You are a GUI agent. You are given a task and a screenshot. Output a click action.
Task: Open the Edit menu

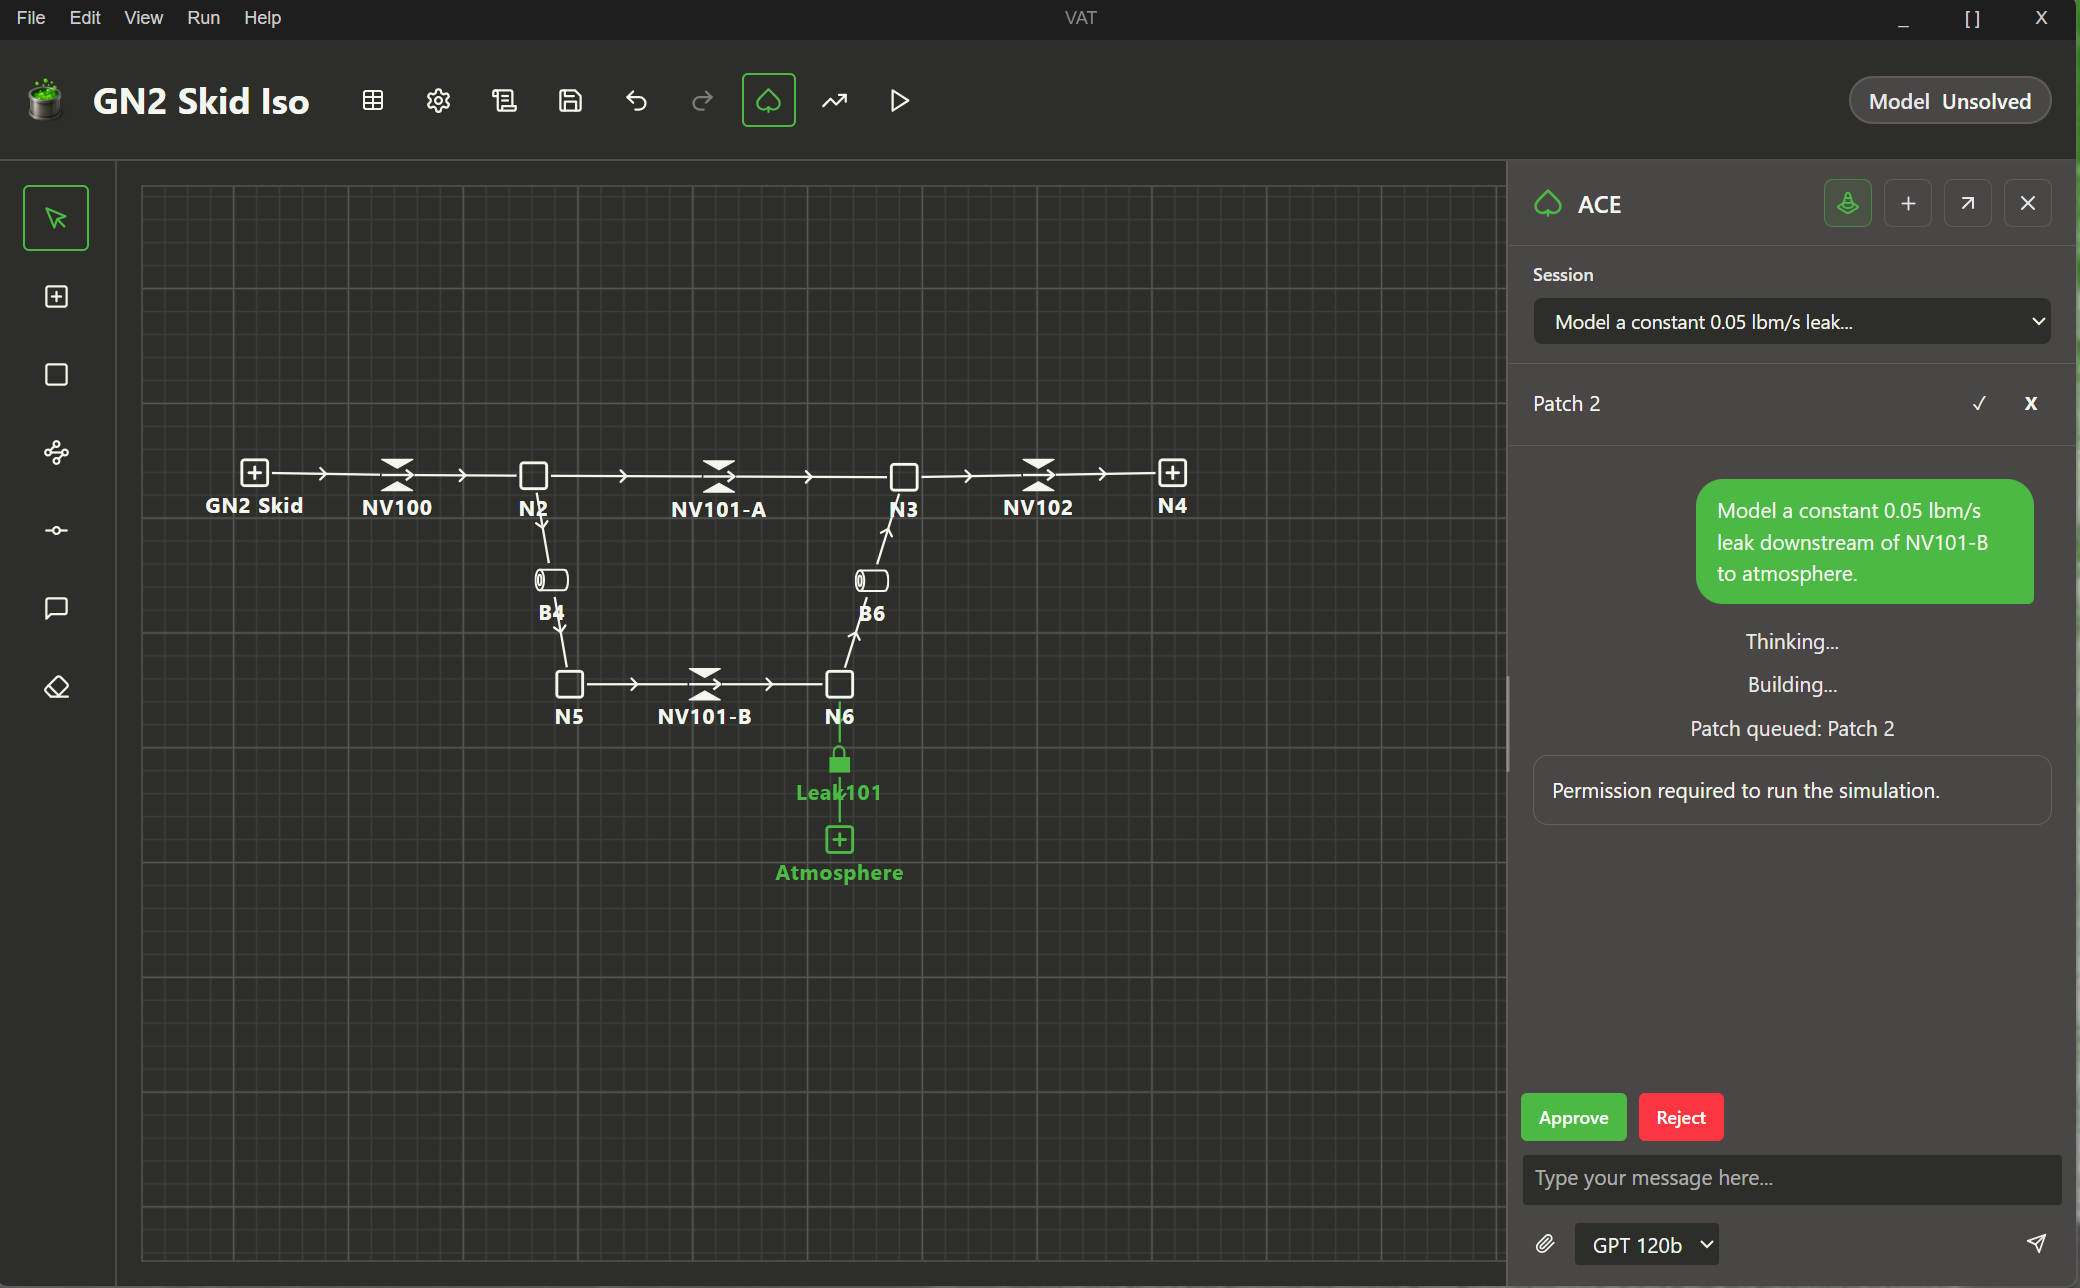[85, 18]
